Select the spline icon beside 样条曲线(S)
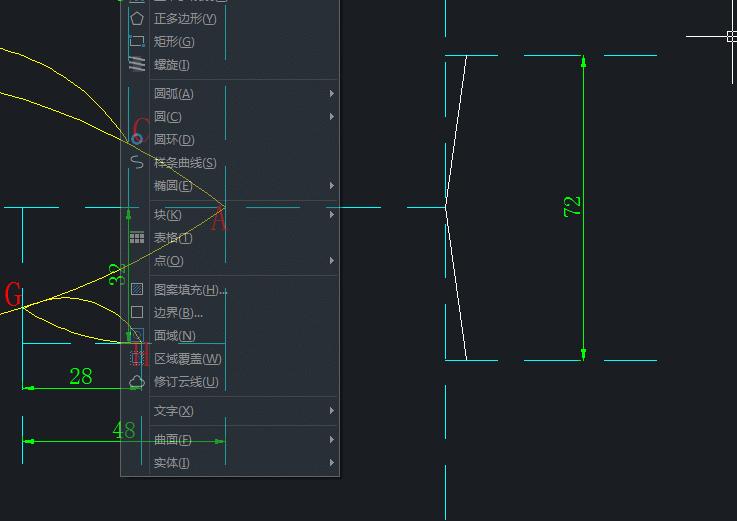Screen dimensions: 737x521 click(137, 162)
